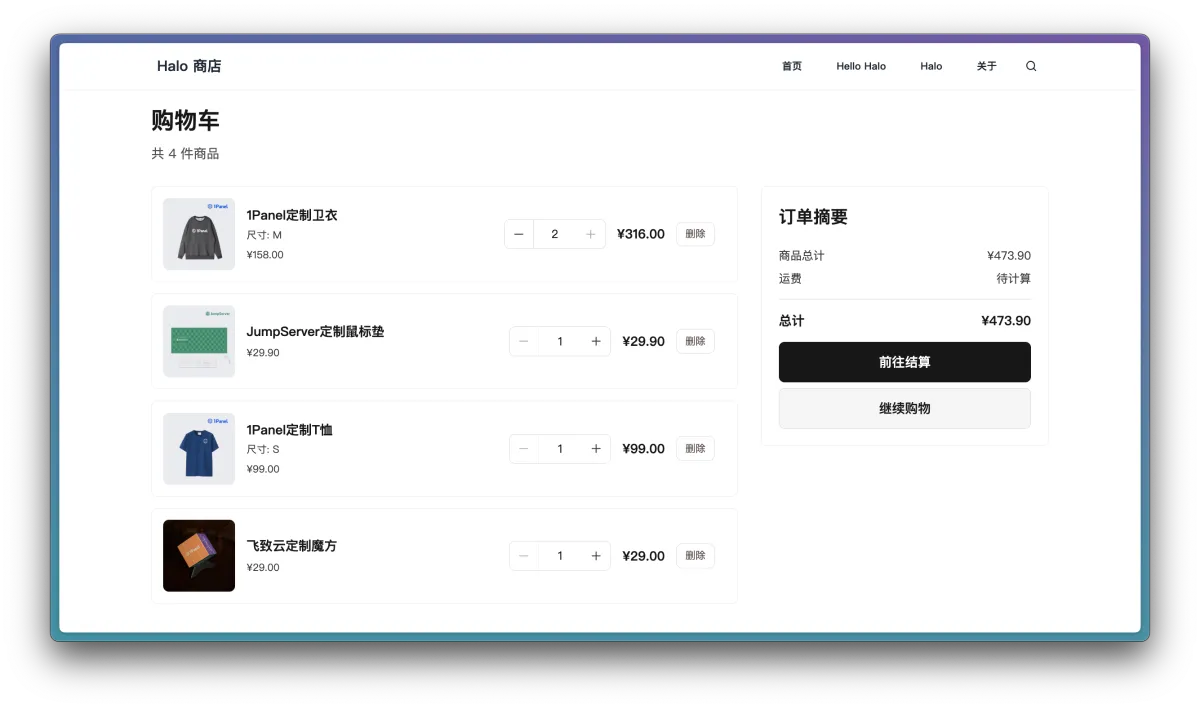The height and width of the screenshot is (708, 1200).
Task: View the JumpServer定制鼠标垫 product image
Action: (x=198, y=341)
